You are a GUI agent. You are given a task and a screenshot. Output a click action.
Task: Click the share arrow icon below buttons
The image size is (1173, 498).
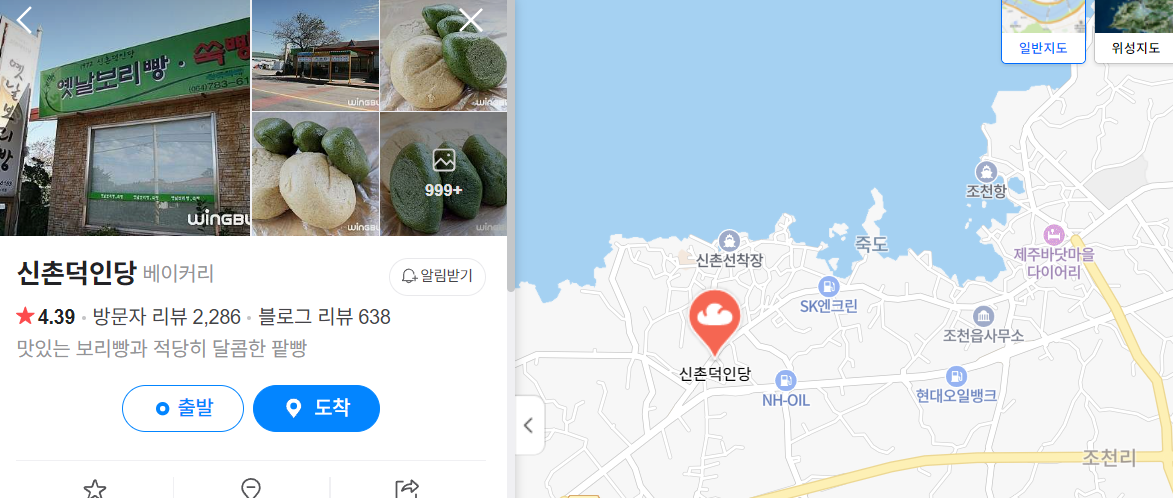[x=408, y=490]
